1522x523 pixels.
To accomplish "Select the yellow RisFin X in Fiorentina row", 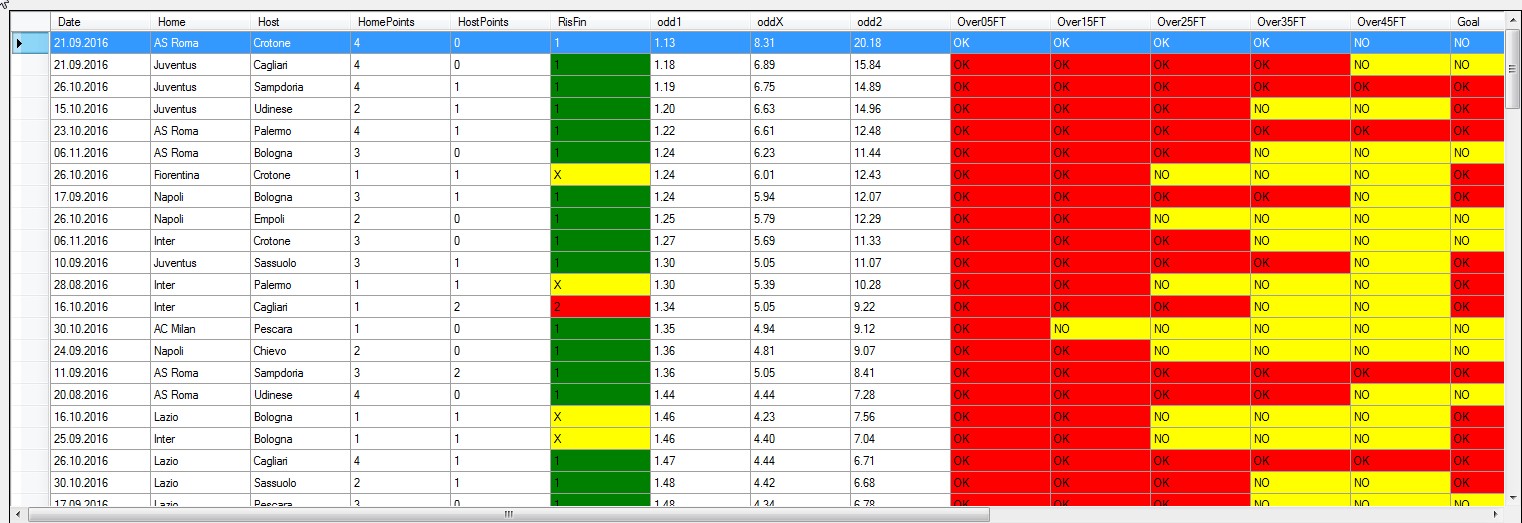I will [600, 175].
